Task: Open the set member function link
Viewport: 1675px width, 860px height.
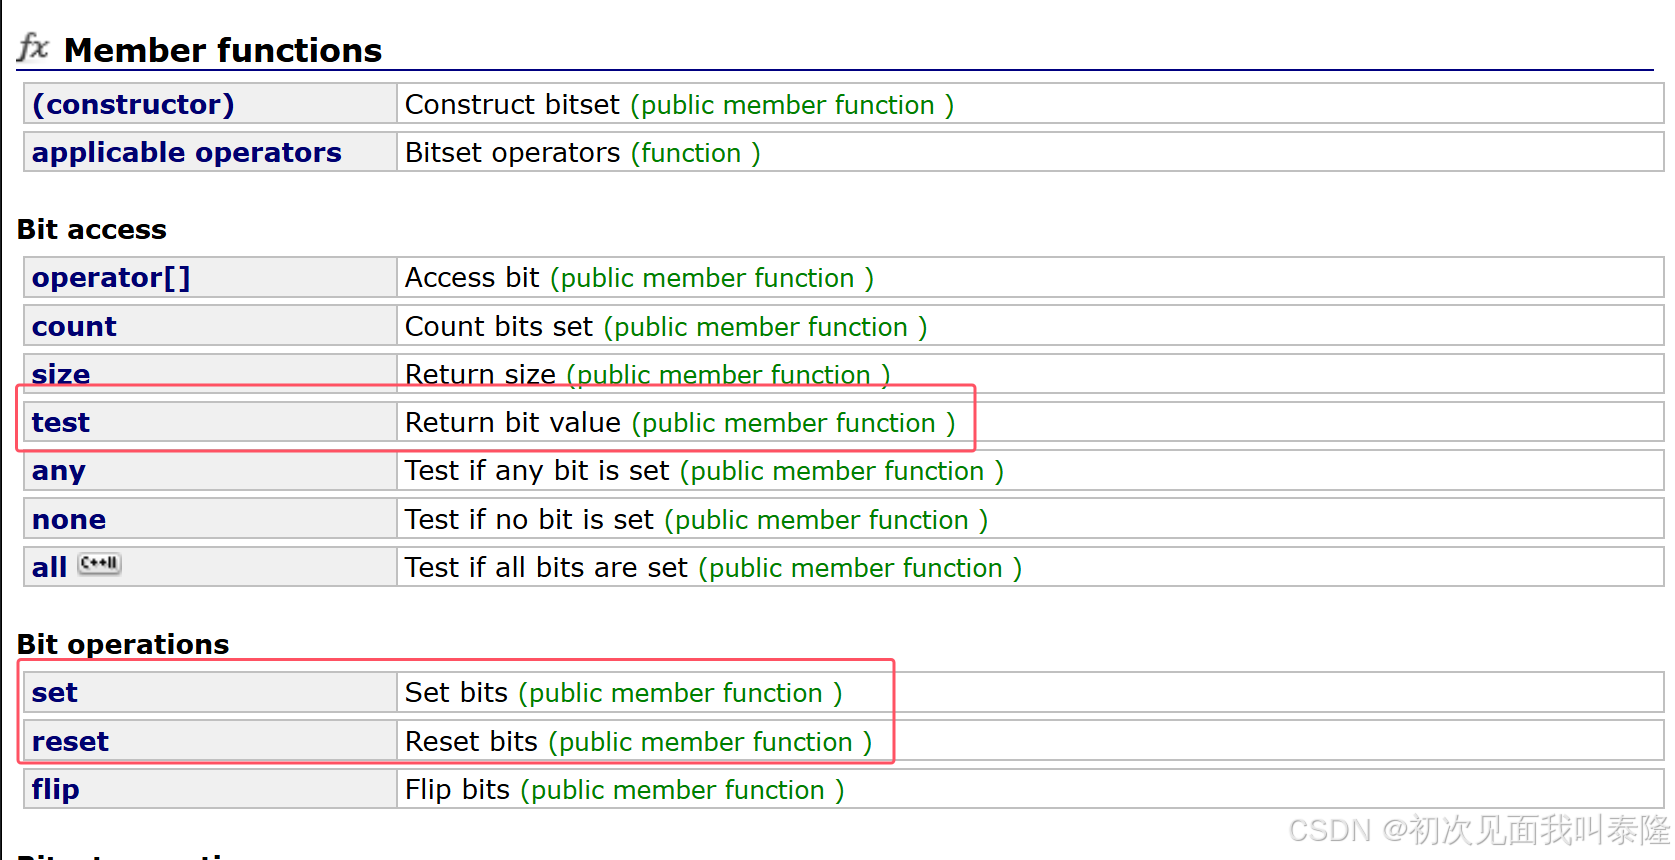Action: tap(55, 692)
